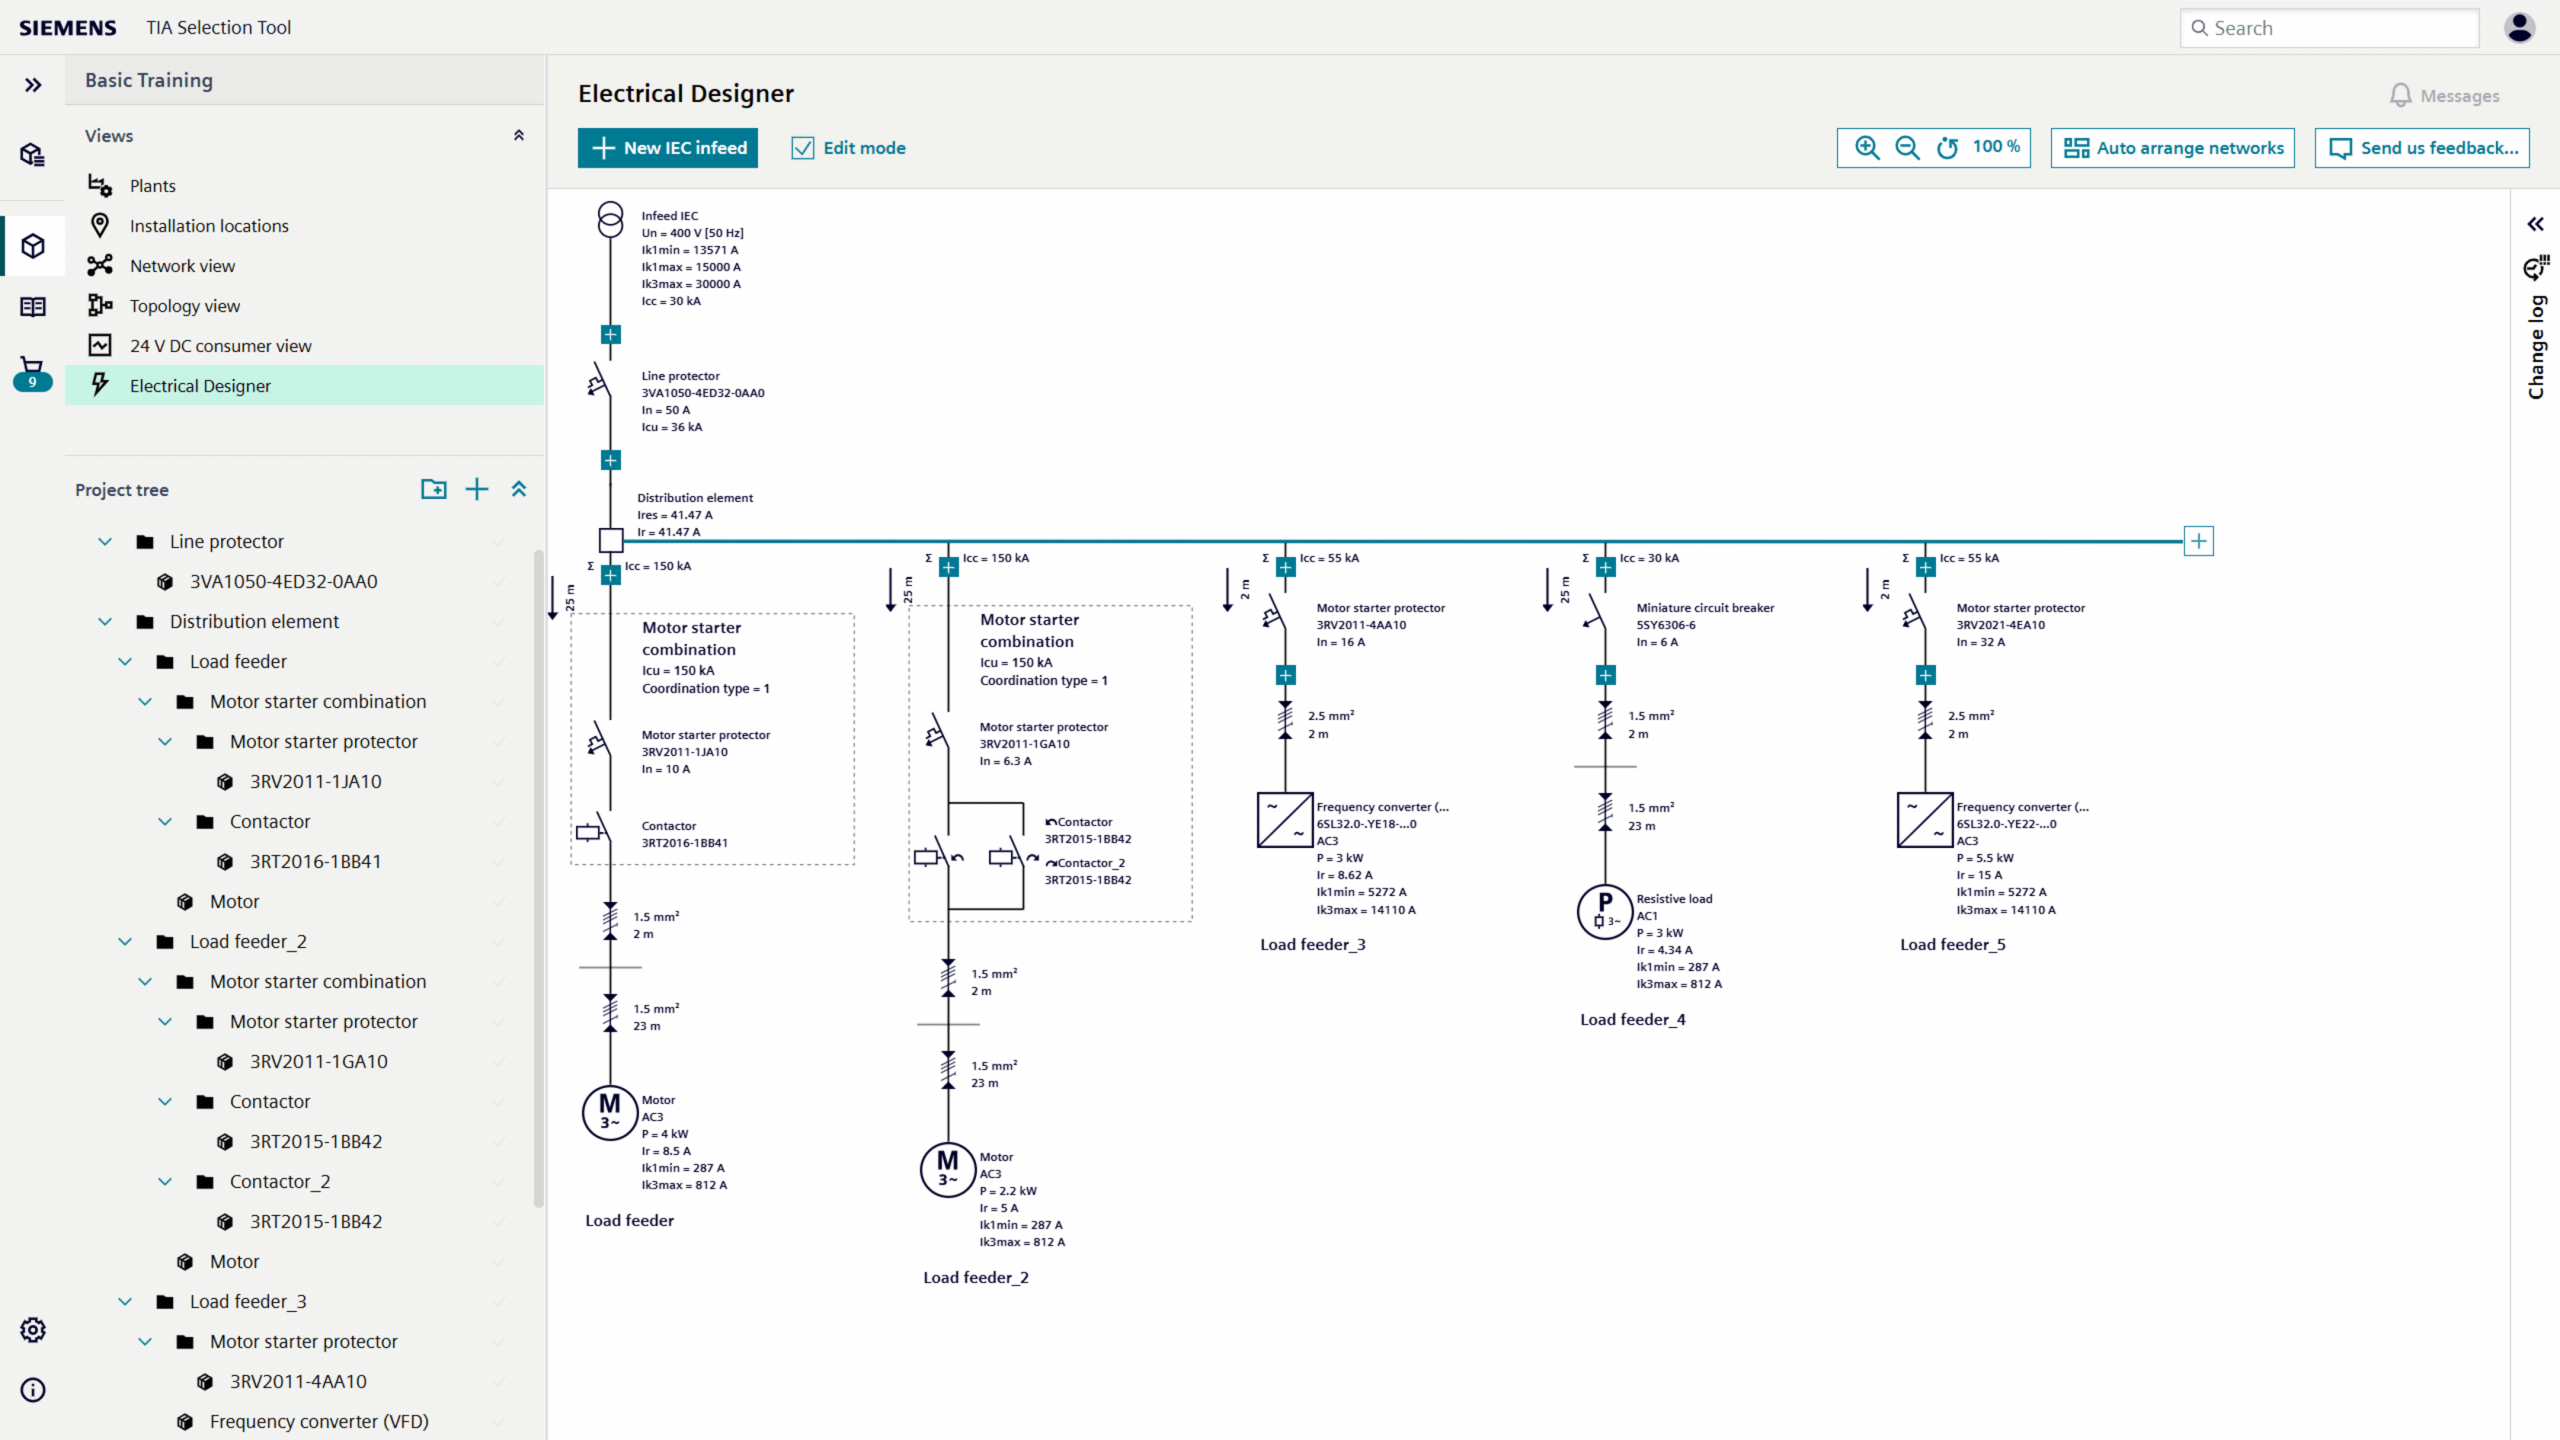The image size is (2560, 1440).
Task: Switch to Topology view
Action: (x=185, y=306)
